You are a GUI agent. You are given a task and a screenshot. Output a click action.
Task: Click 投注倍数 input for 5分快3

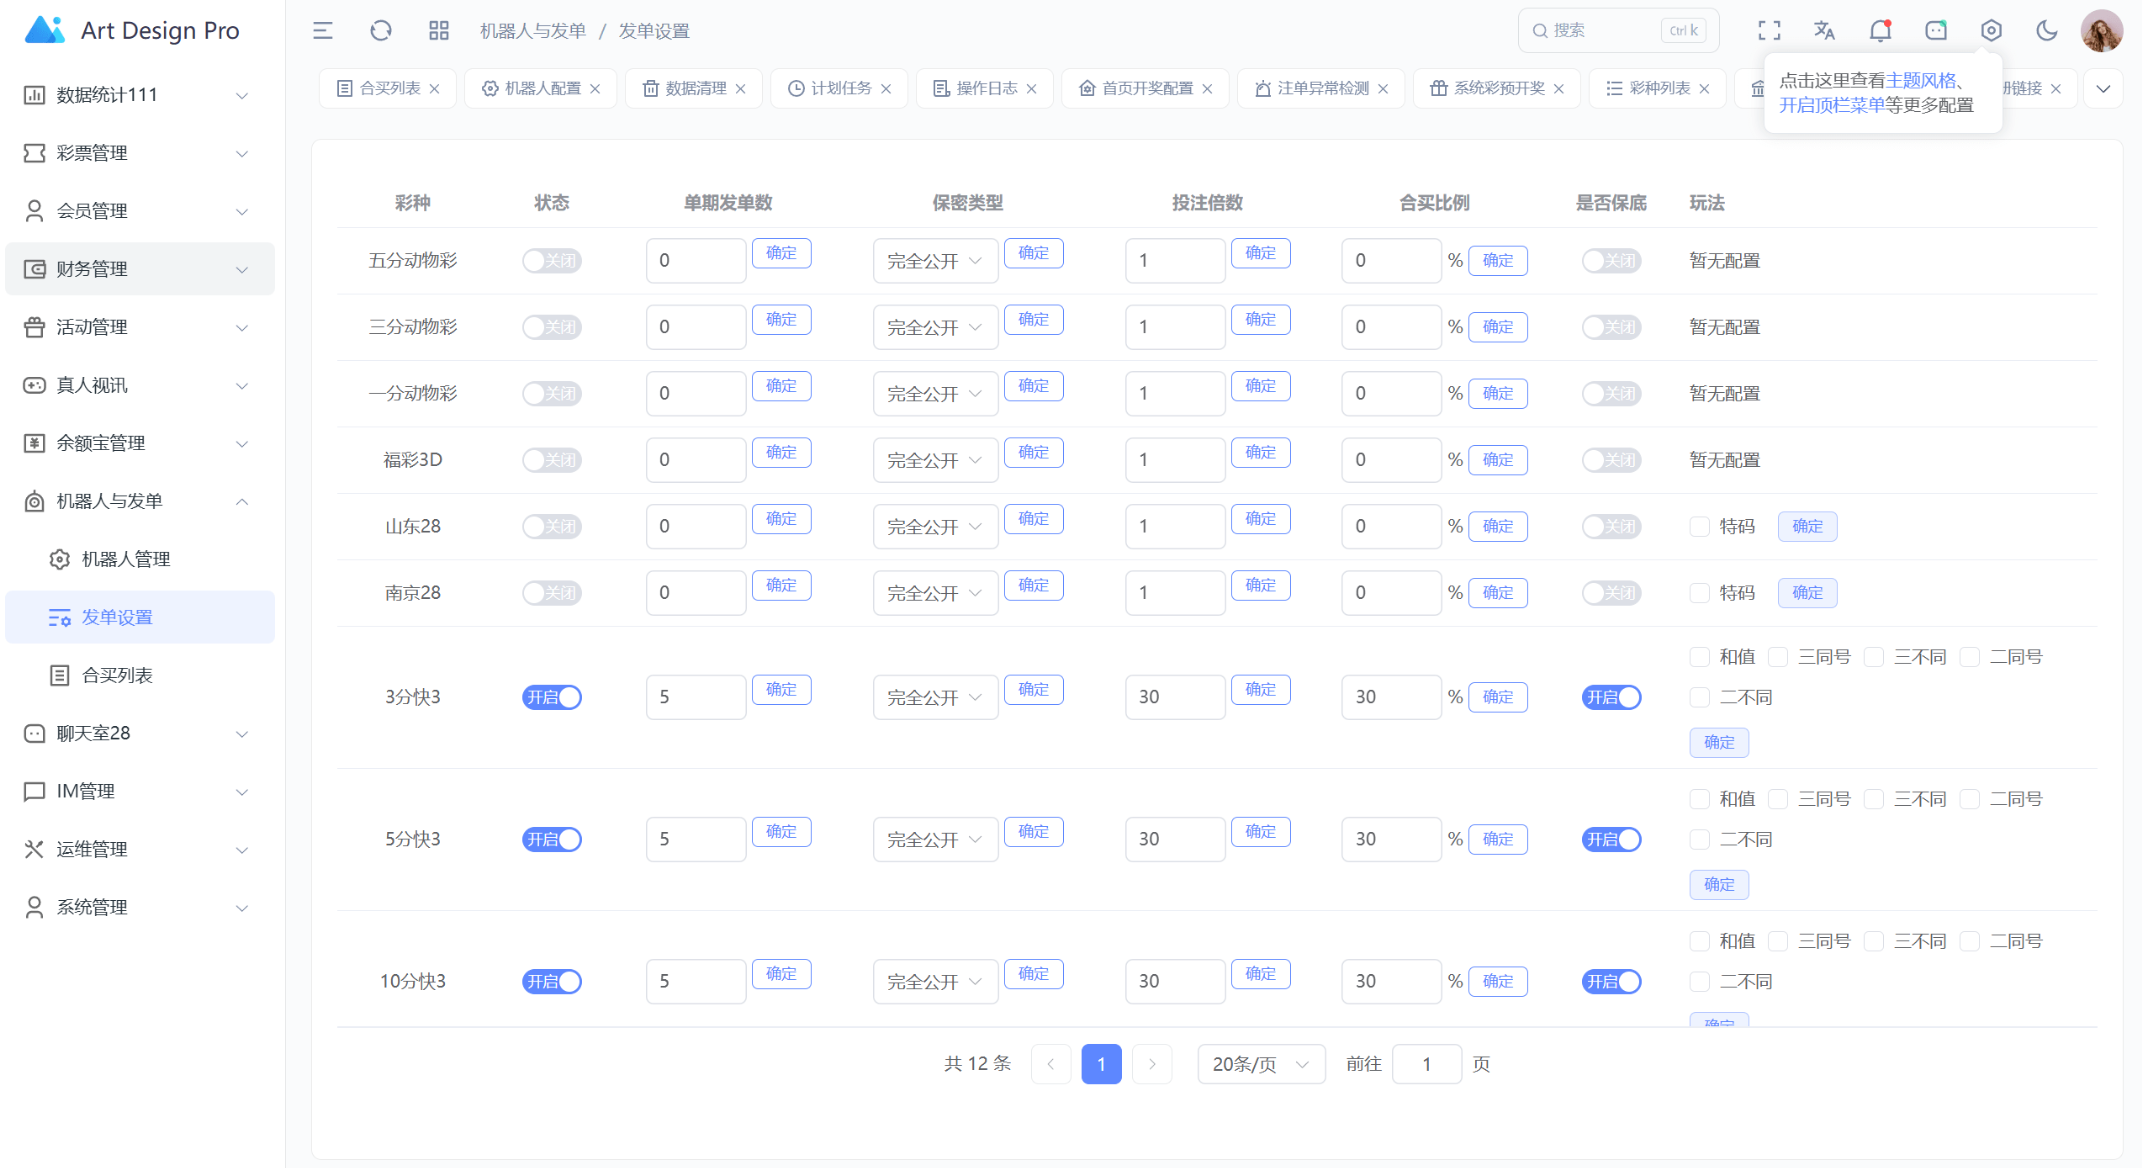click(1174, 839)
